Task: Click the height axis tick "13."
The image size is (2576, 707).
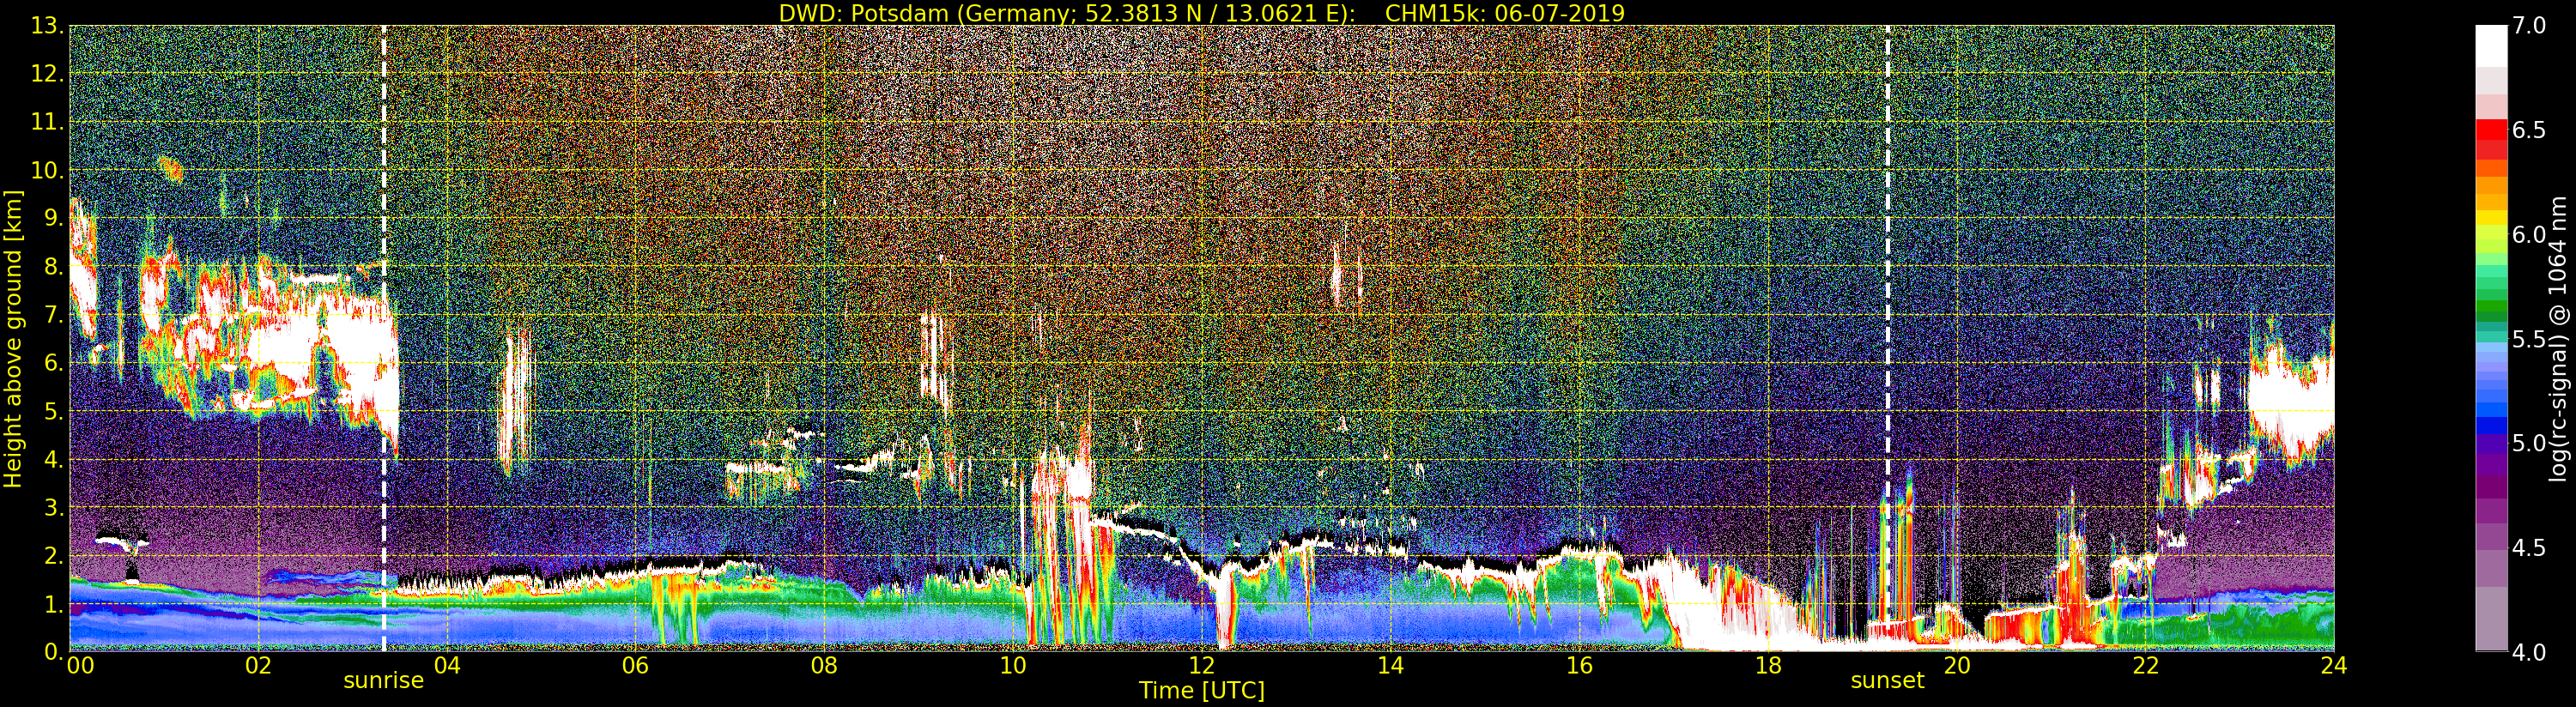Action: tap(48, 26)
